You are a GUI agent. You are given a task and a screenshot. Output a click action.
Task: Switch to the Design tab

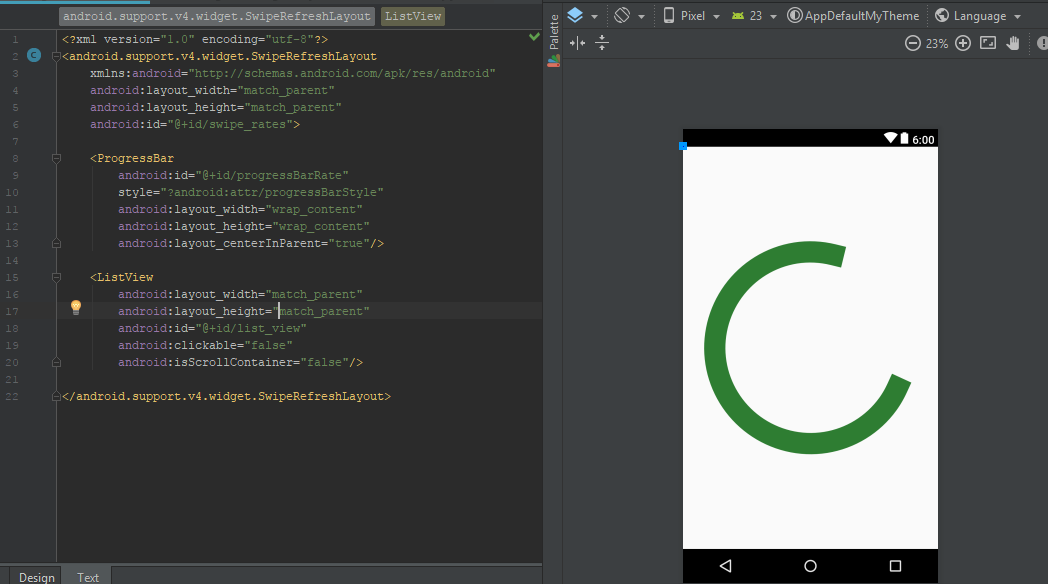(x=36, y=577)
